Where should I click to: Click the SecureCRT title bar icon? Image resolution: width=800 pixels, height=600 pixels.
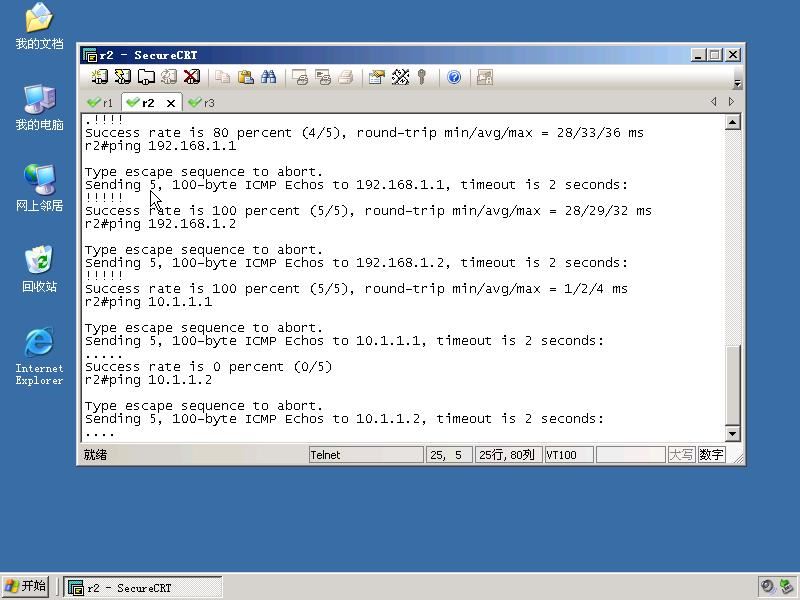90,55
